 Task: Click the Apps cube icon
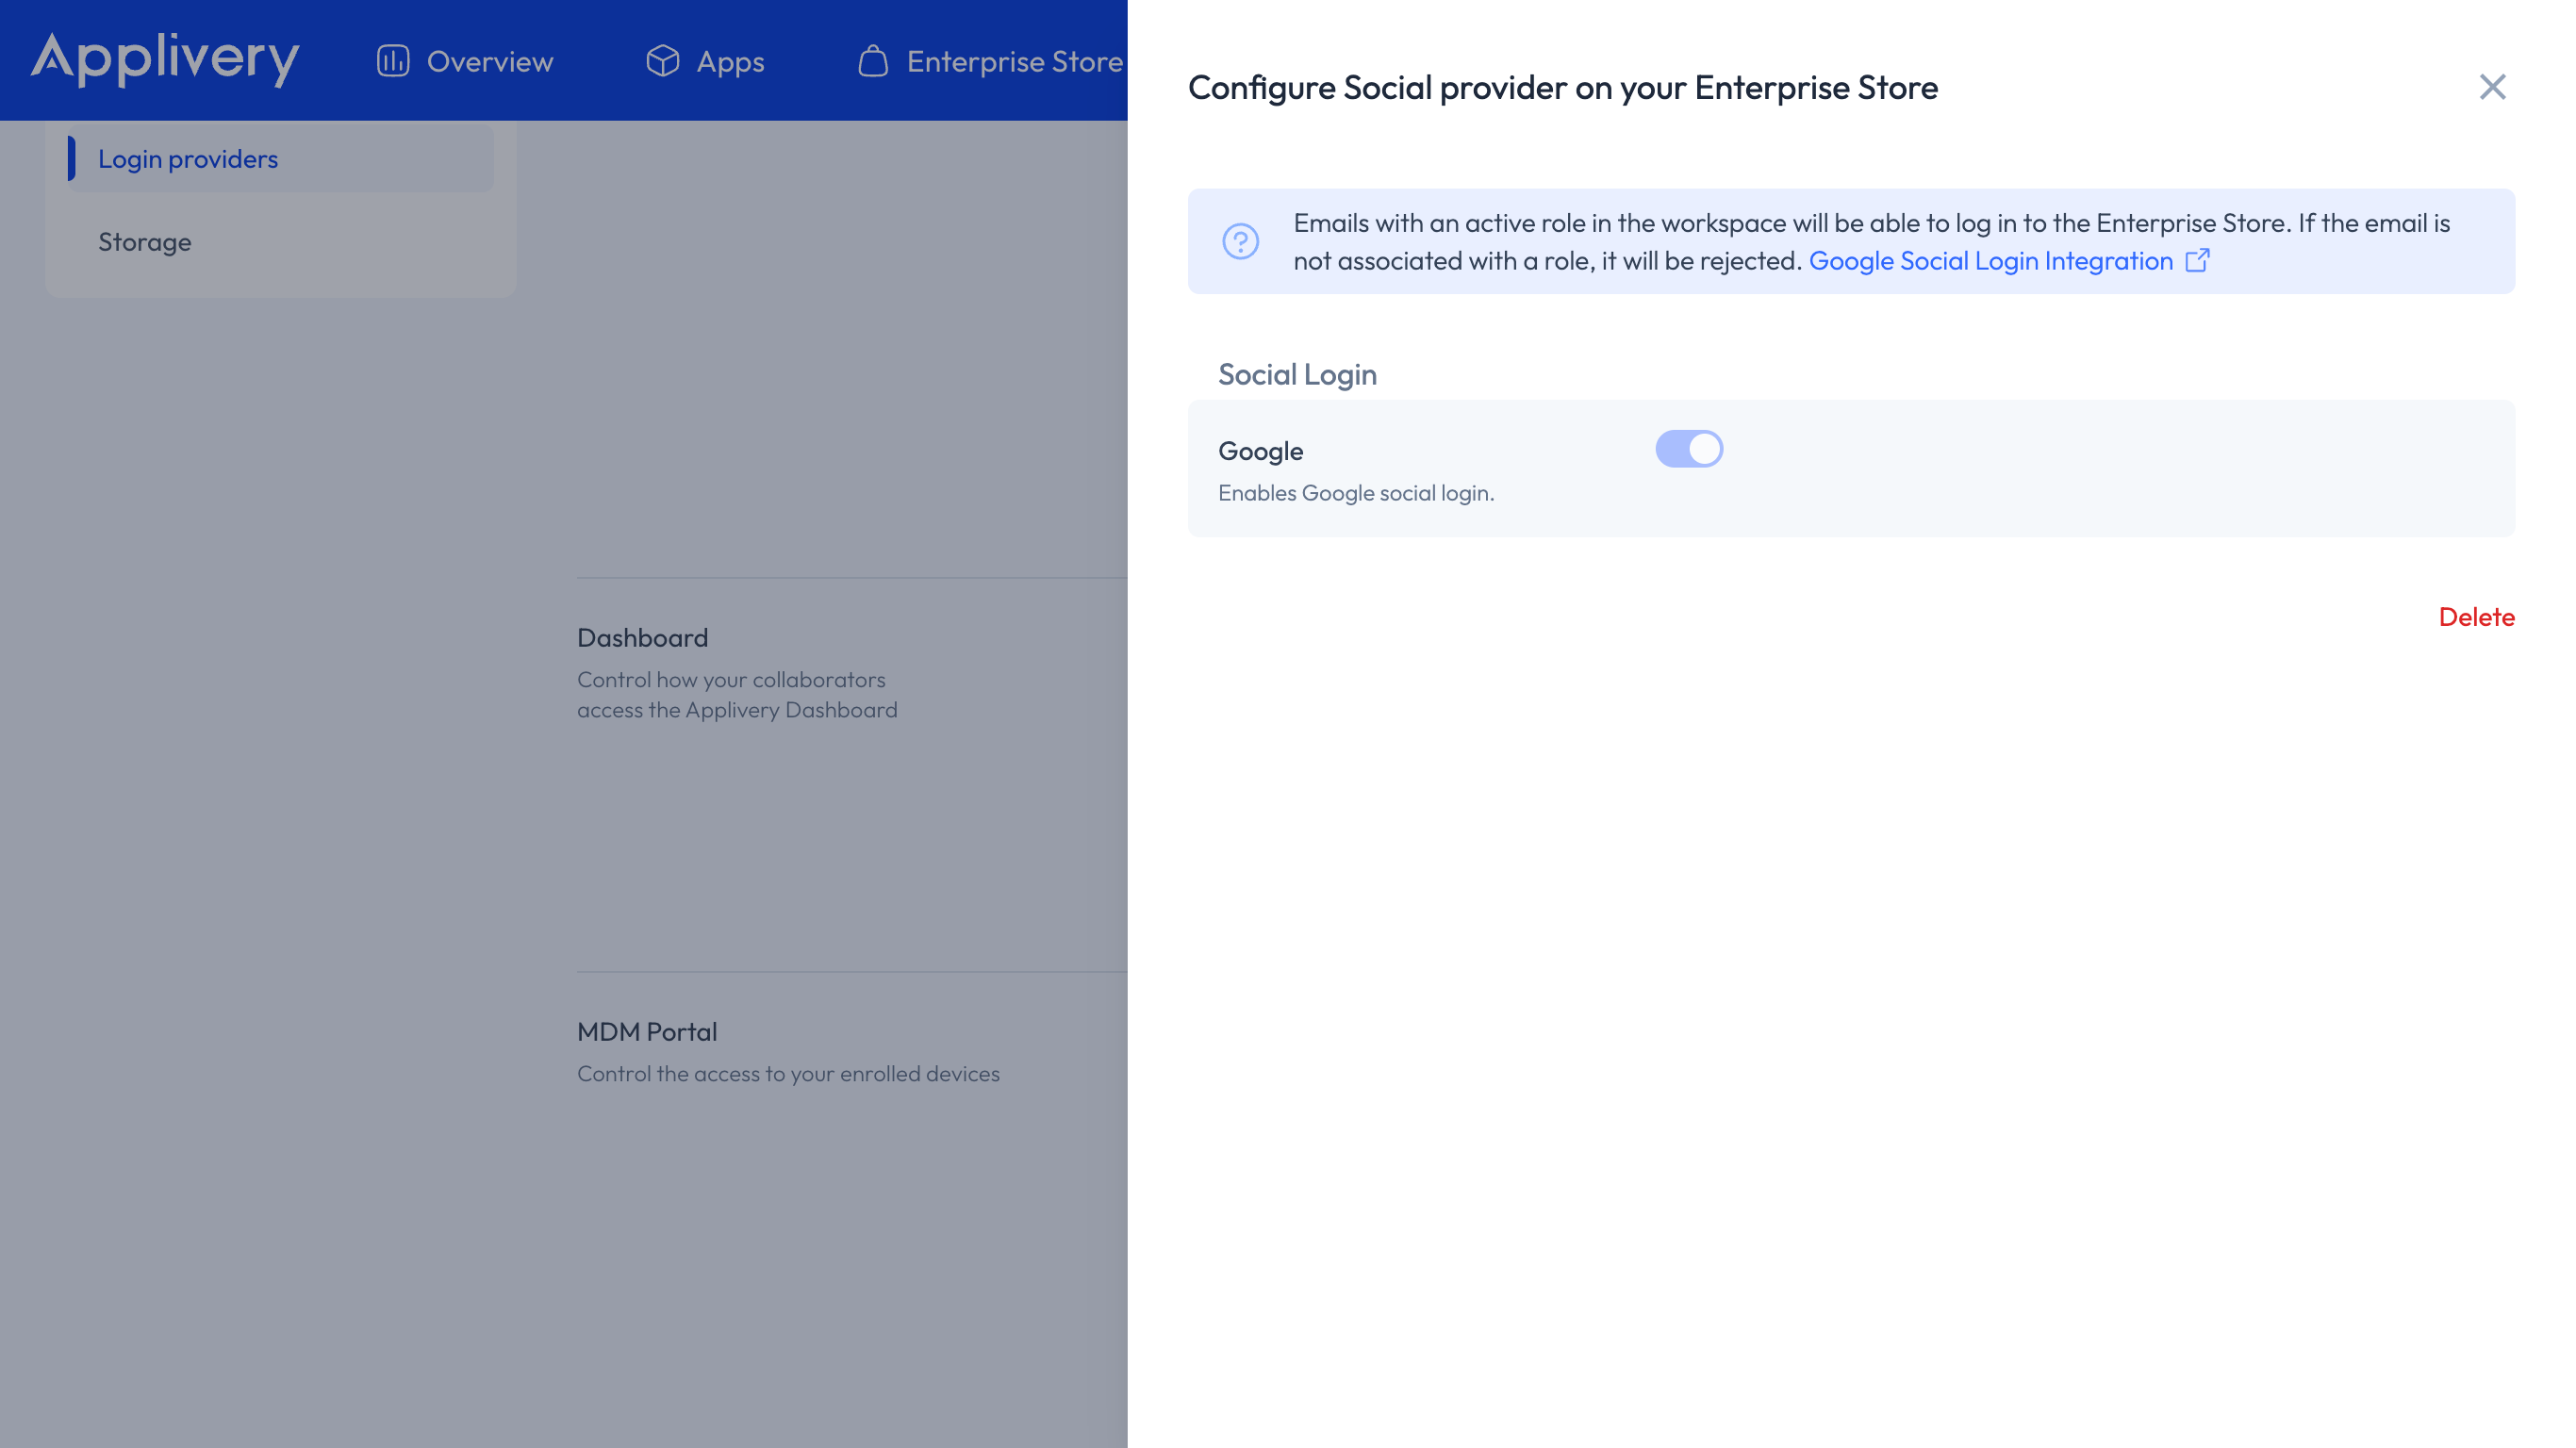click(x=662, y=60)
